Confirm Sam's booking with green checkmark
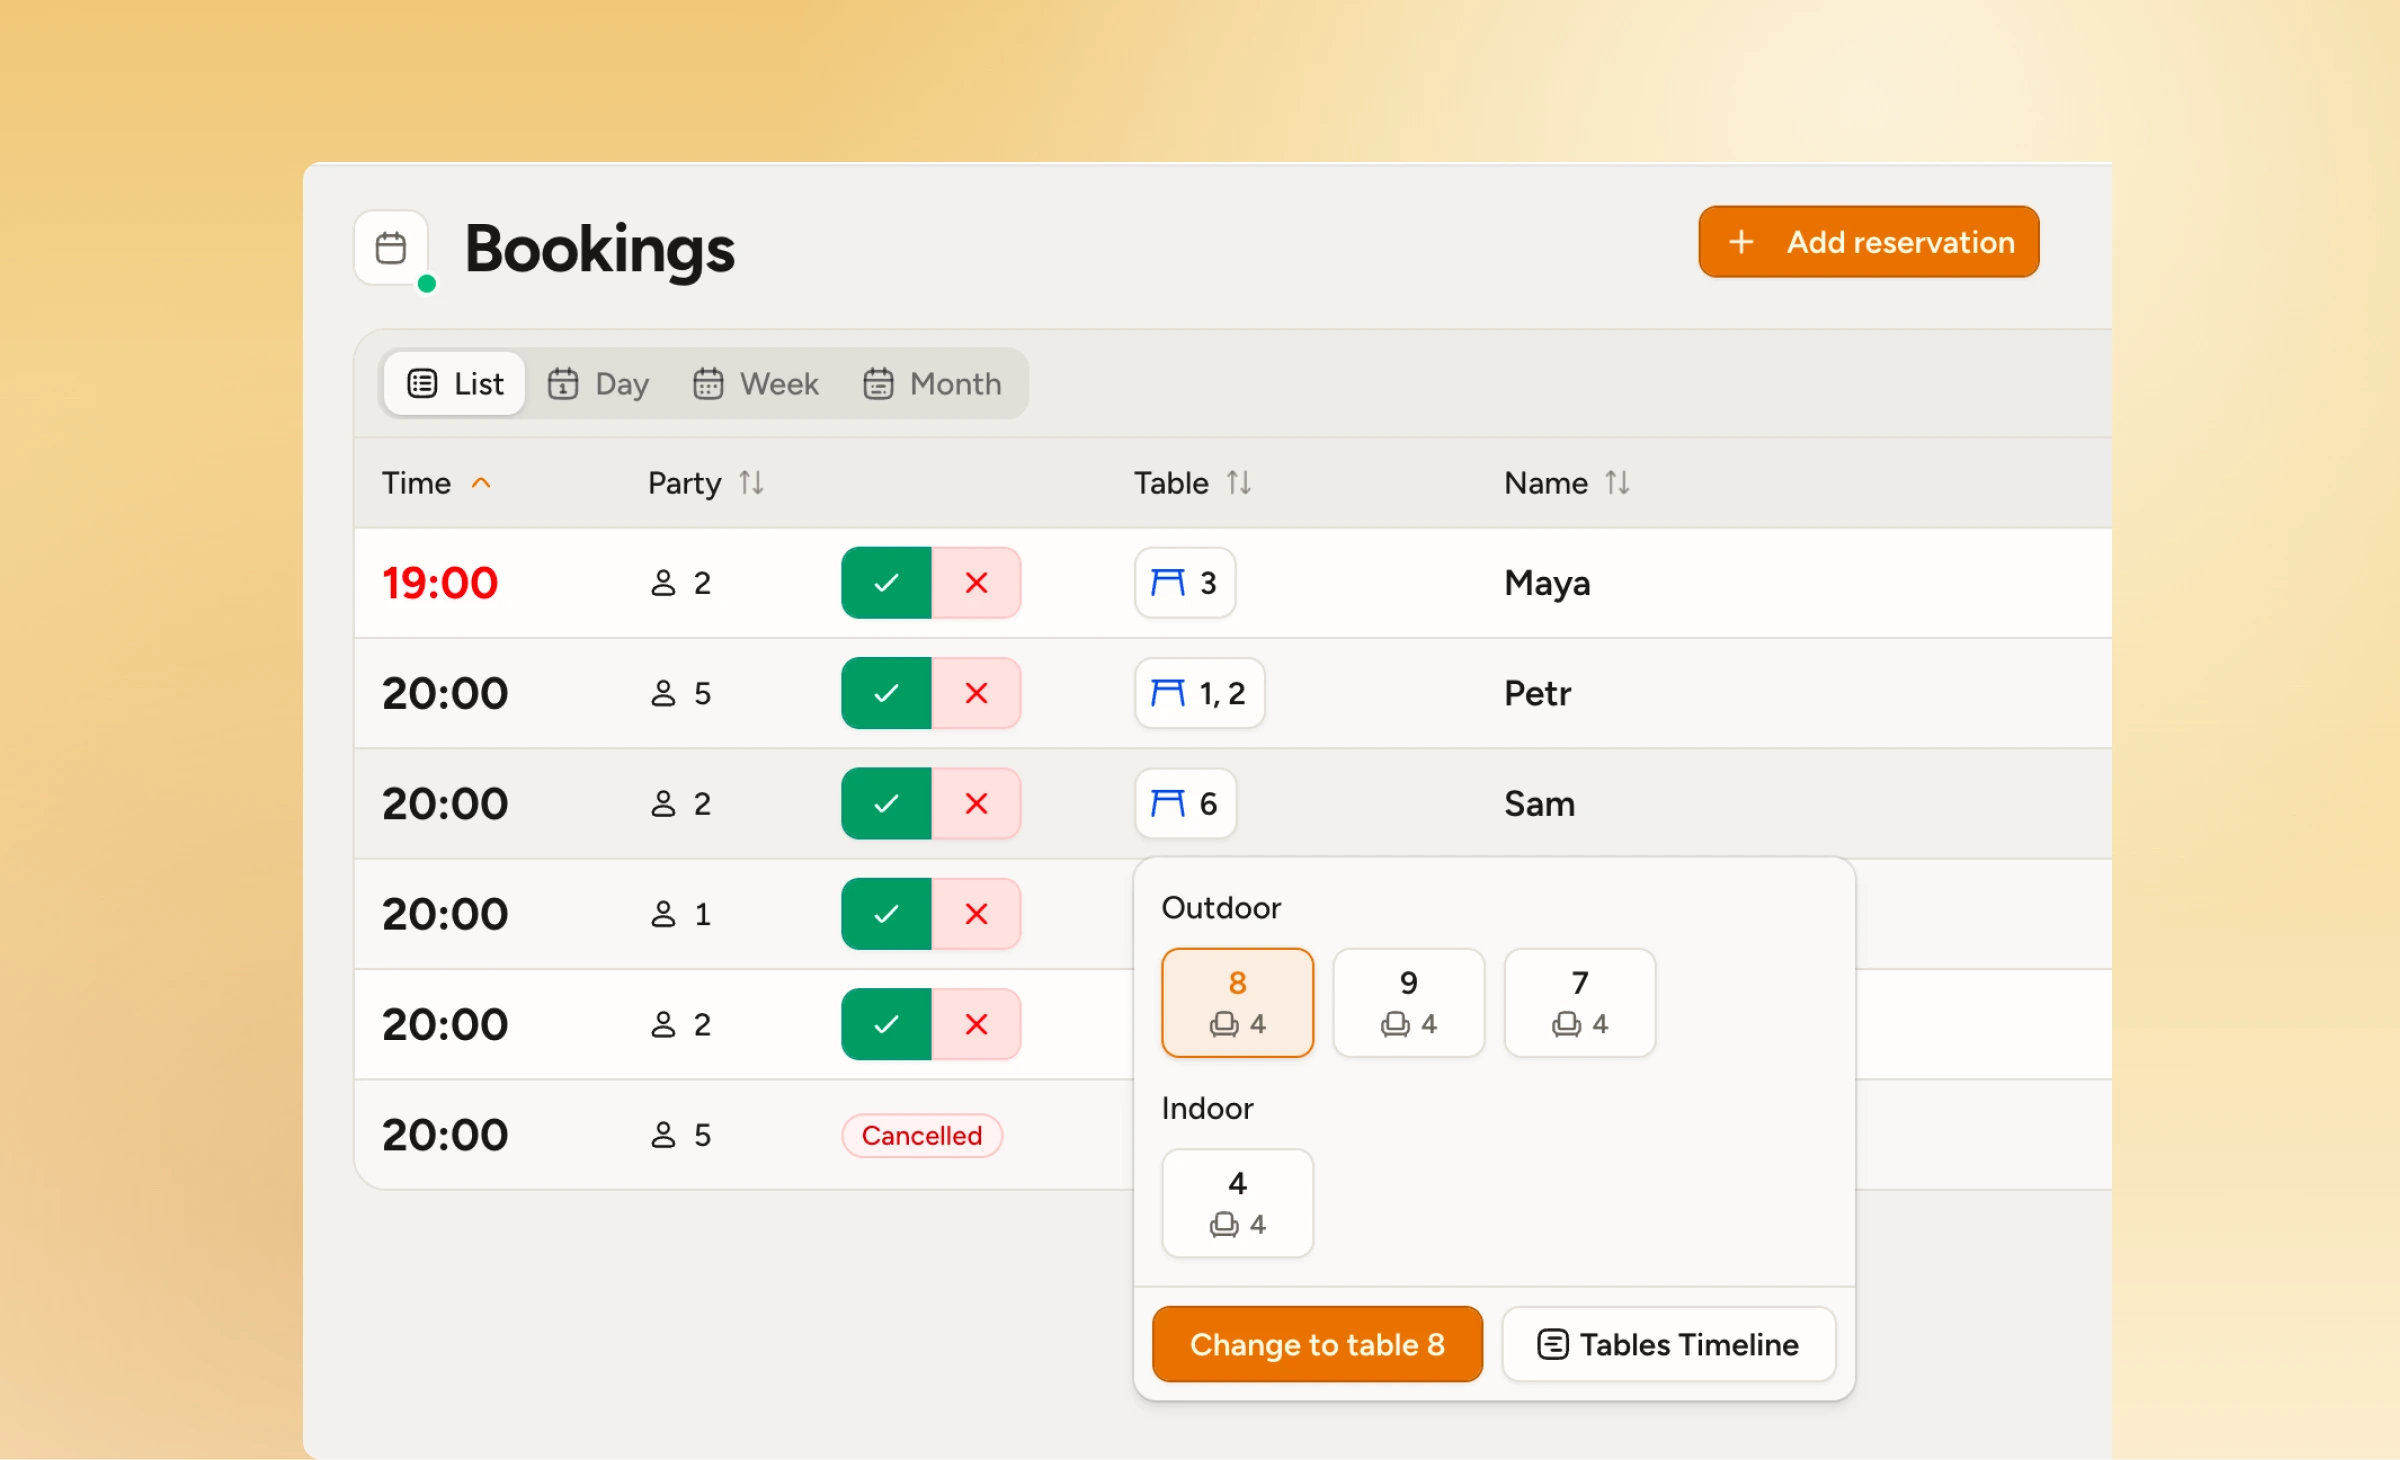The width and height of the screenshot is (2400, 1460). (886, 803)
